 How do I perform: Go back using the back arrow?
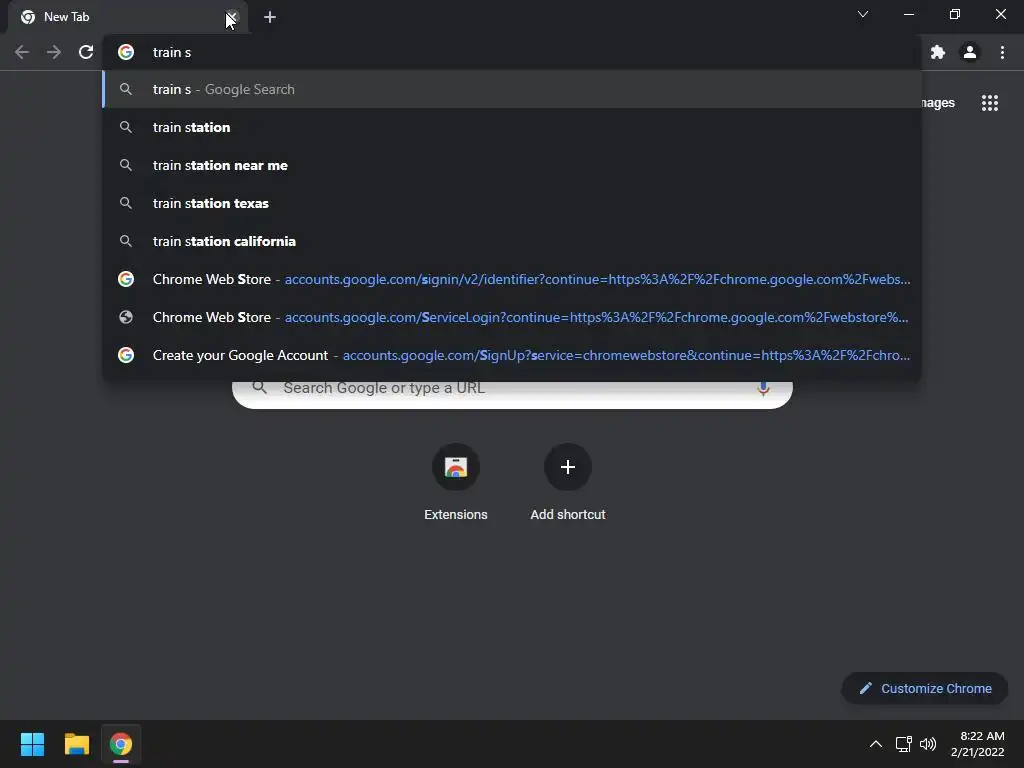tap(22, 52)
